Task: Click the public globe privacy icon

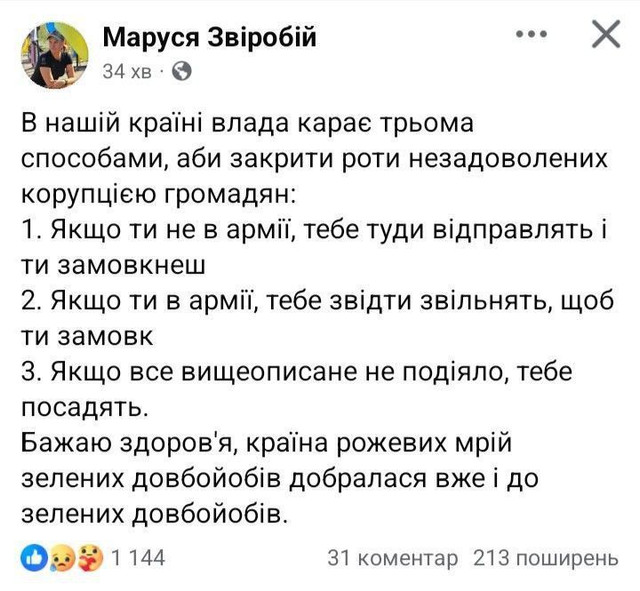Action: click(182, 72)
